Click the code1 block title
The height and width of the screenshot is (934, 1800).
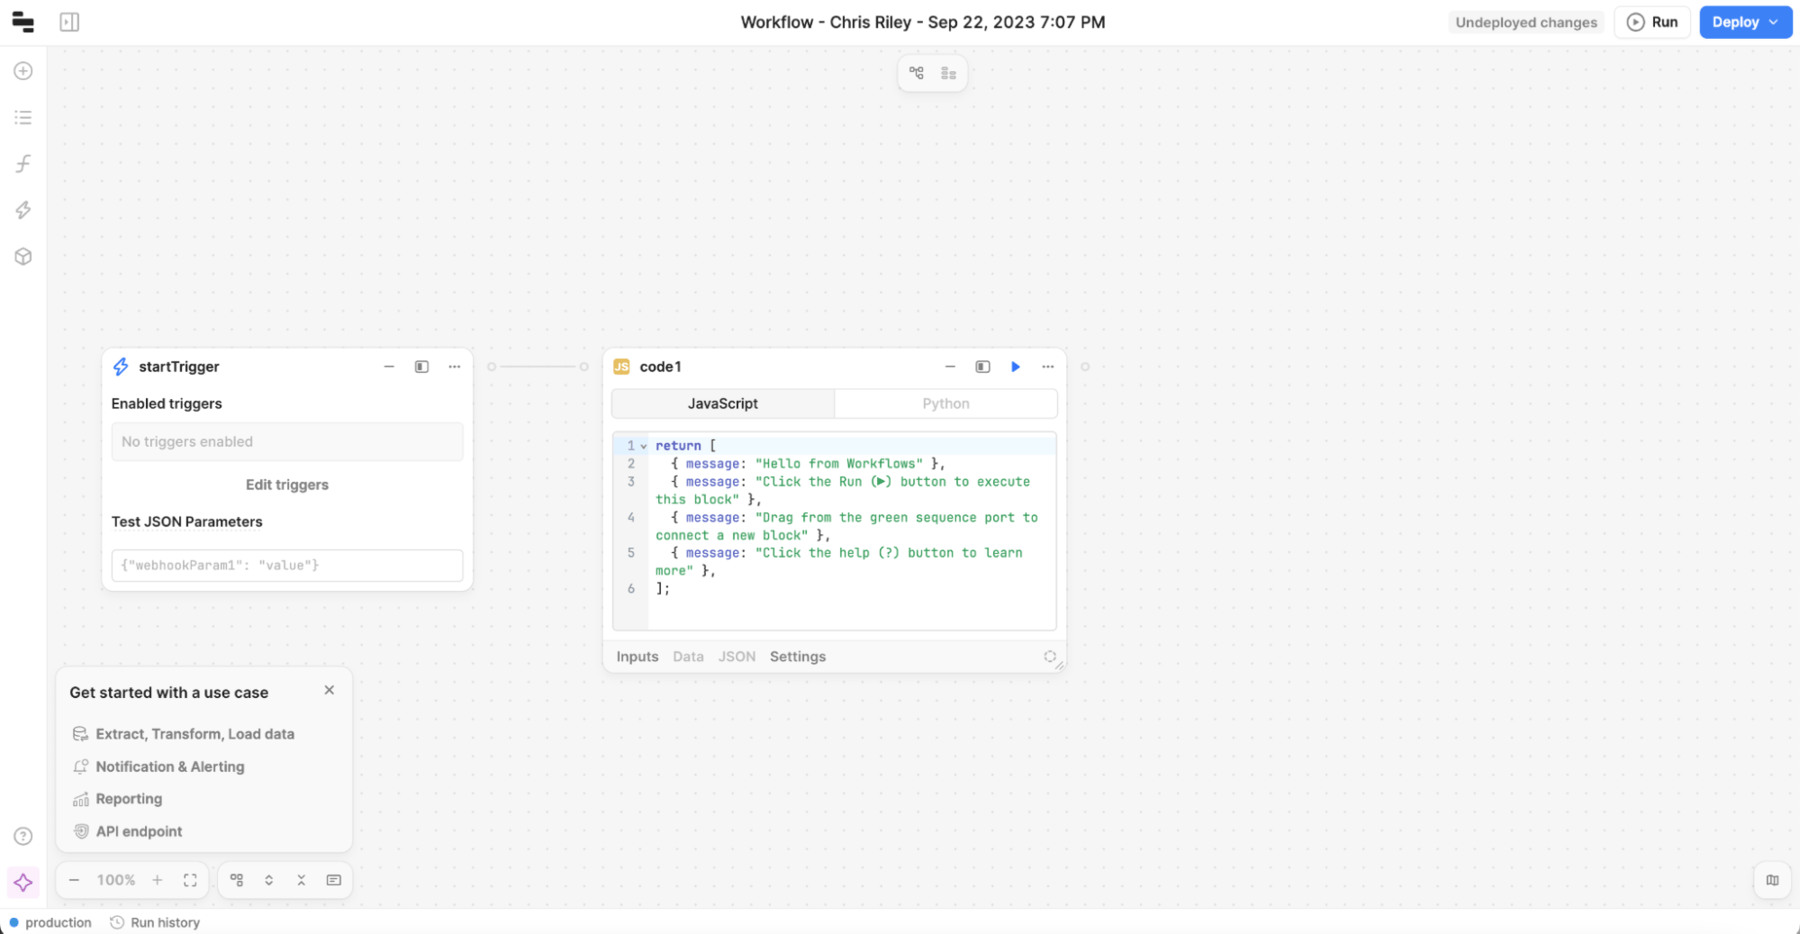coord(660,367)
